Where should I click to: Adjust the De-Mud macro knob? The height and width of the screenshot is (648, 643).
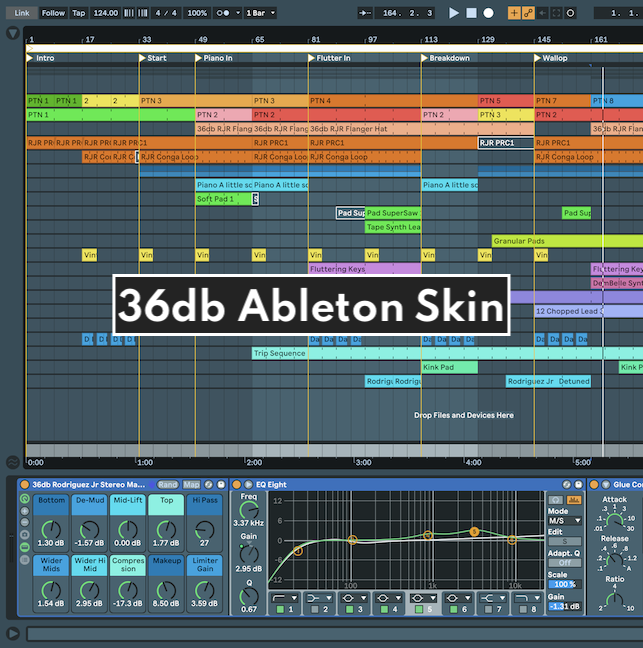point(89,529)
